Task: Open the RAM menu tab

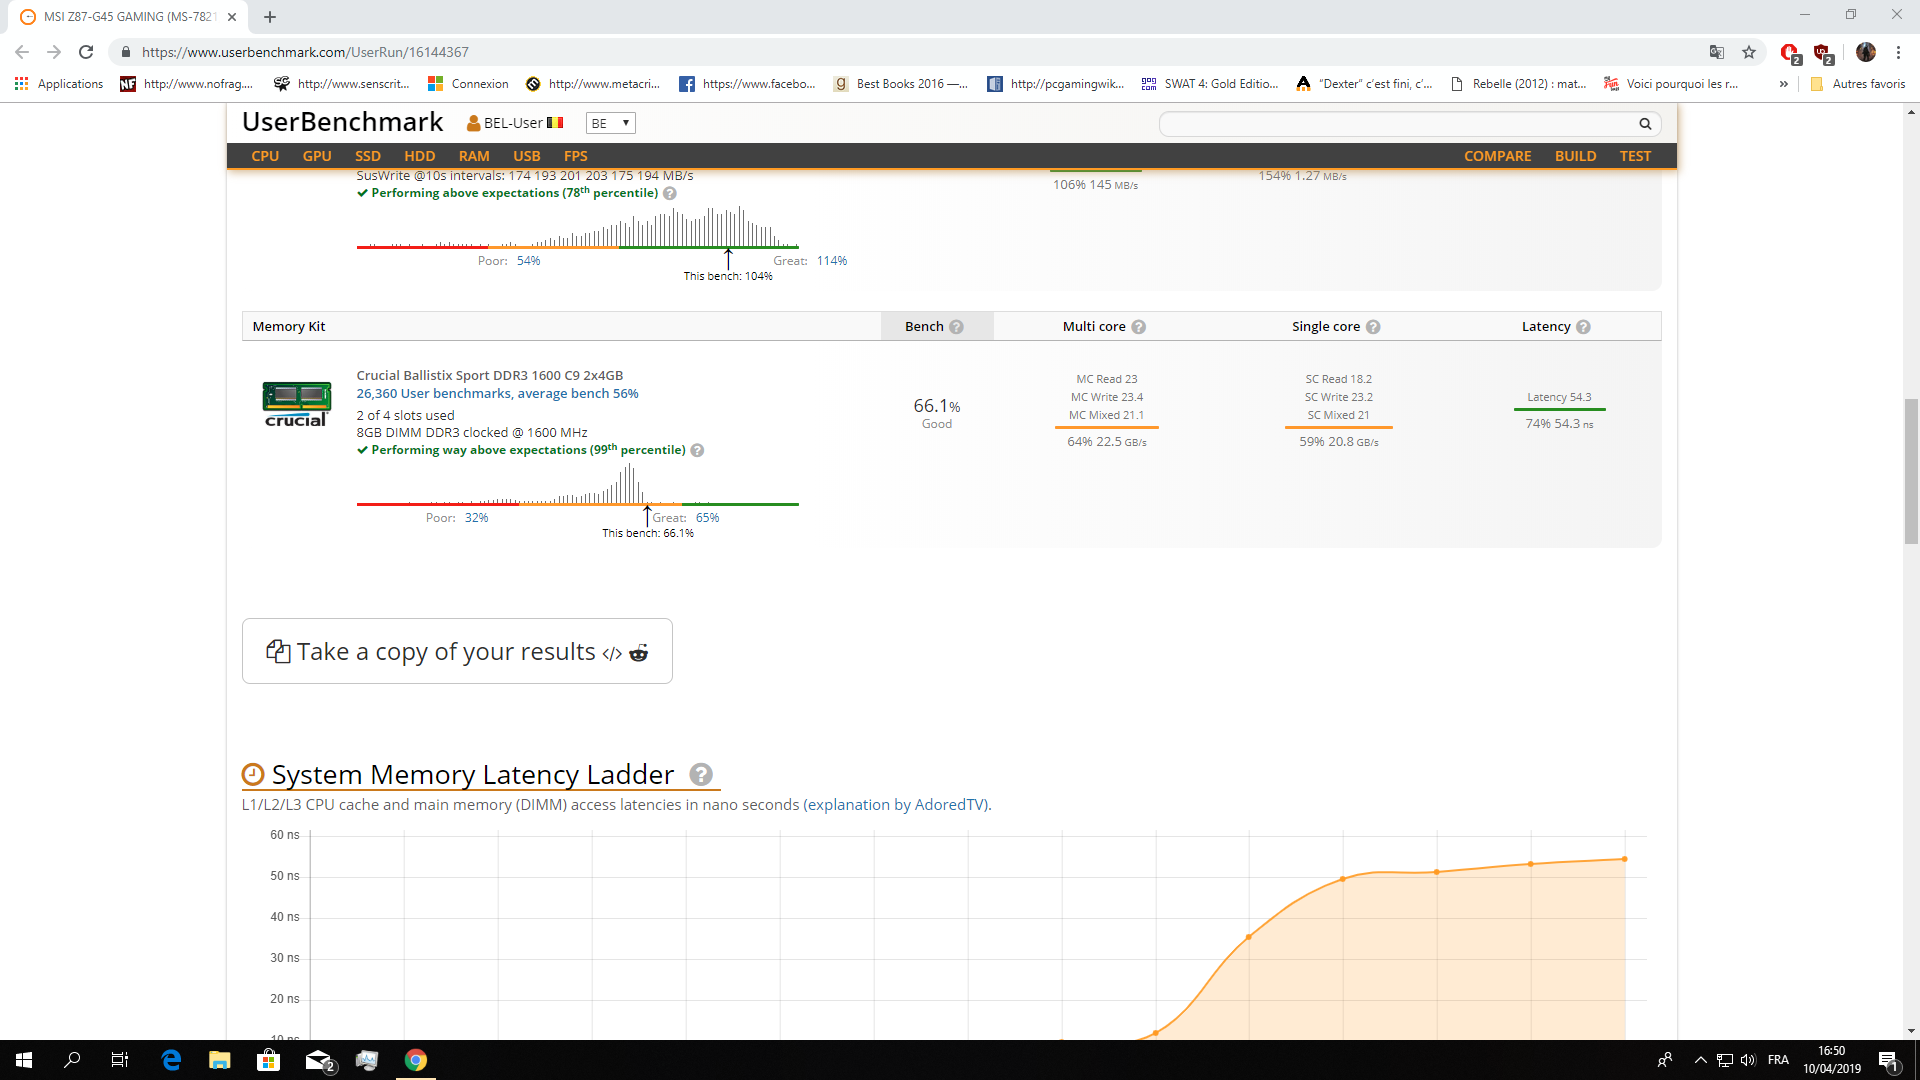Action: point(474,156)
